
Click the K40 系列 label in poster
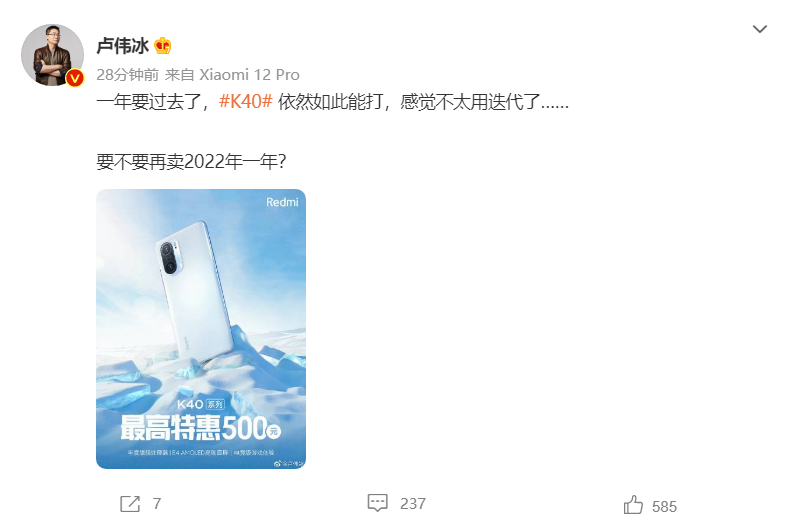(x=201, y=404)
